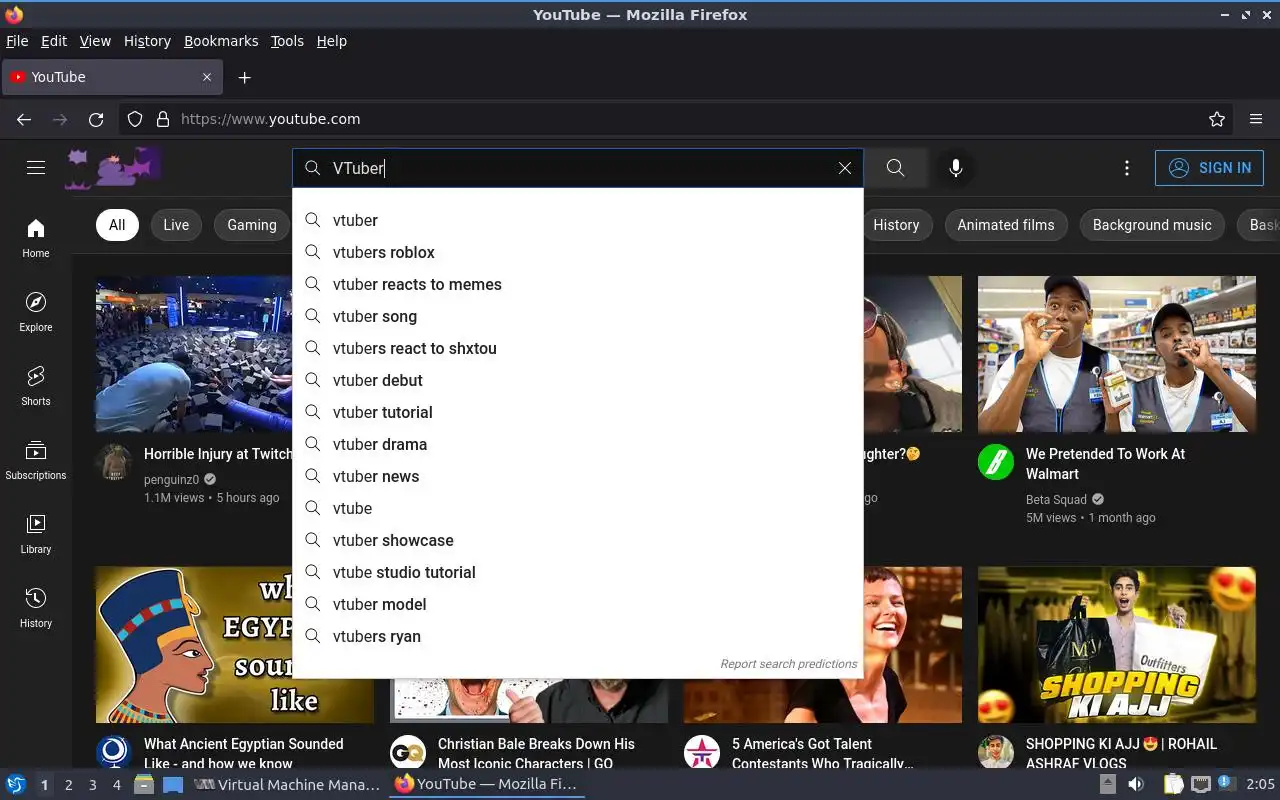Choose the 'vtuber model' suggestion
The image size is (1280, 800).
[x=578, y=604]
